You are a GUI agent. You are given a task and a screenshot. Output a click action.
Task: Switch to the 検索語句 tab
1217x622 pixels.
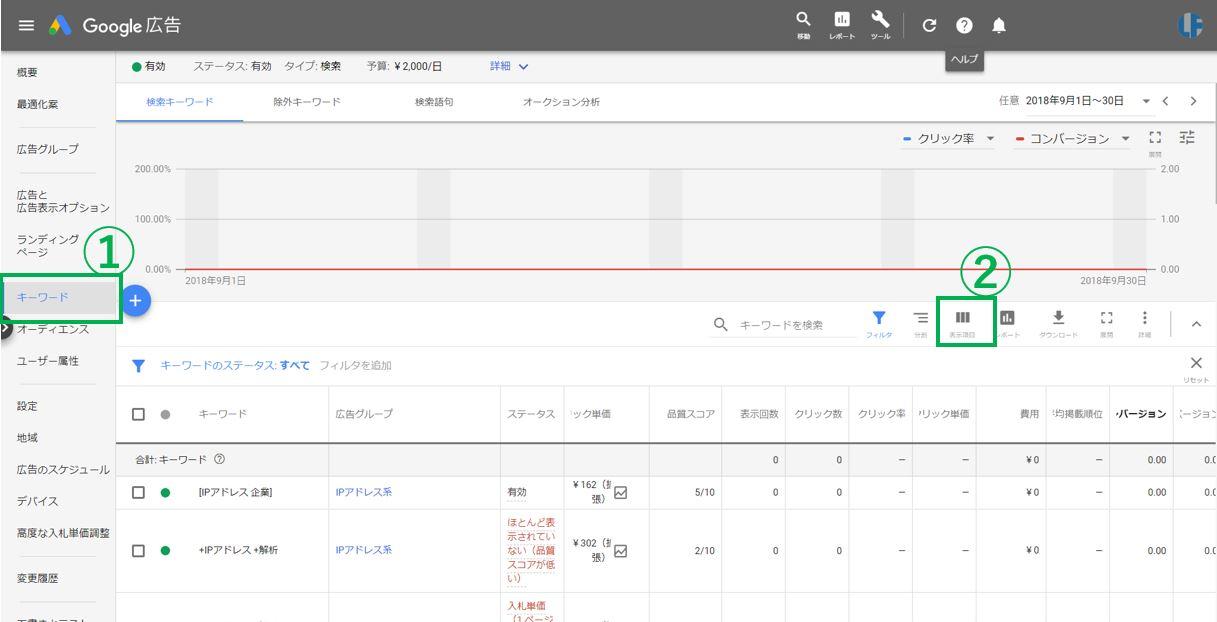[433, 101]
